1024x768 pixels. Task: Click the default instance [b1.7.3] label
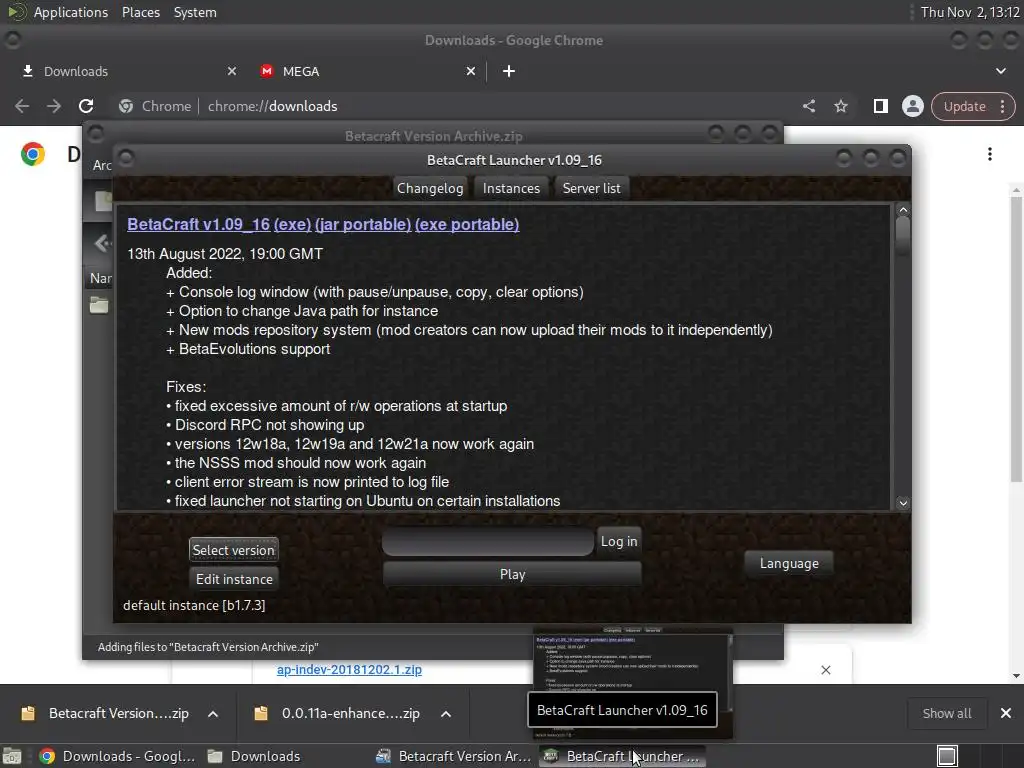coord(194,605)
